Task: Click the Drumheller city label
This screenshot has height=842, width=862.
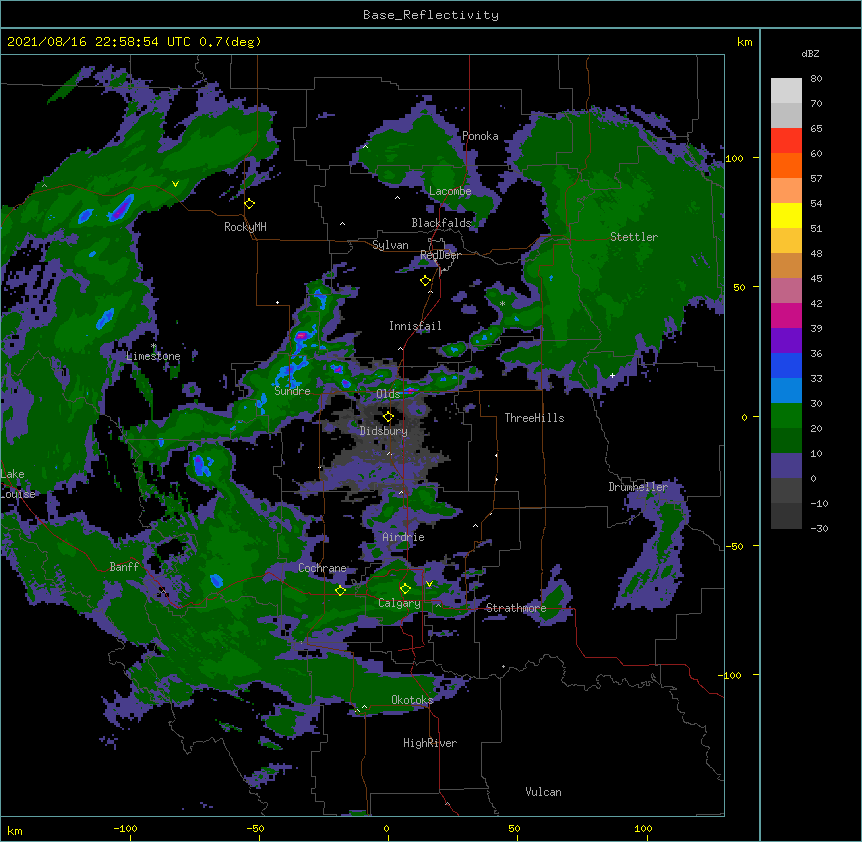Action: (x=638, y=487)
